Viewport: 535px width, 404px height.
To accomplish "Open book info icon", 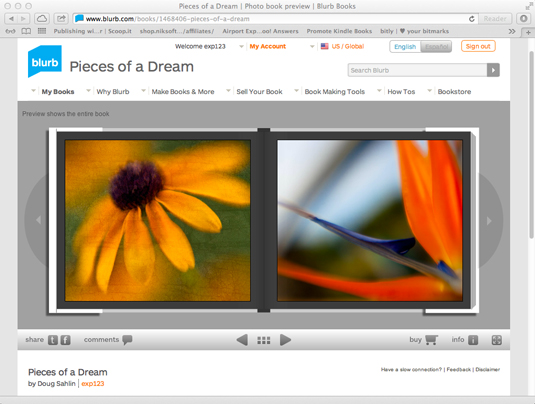I will (473, 340).
